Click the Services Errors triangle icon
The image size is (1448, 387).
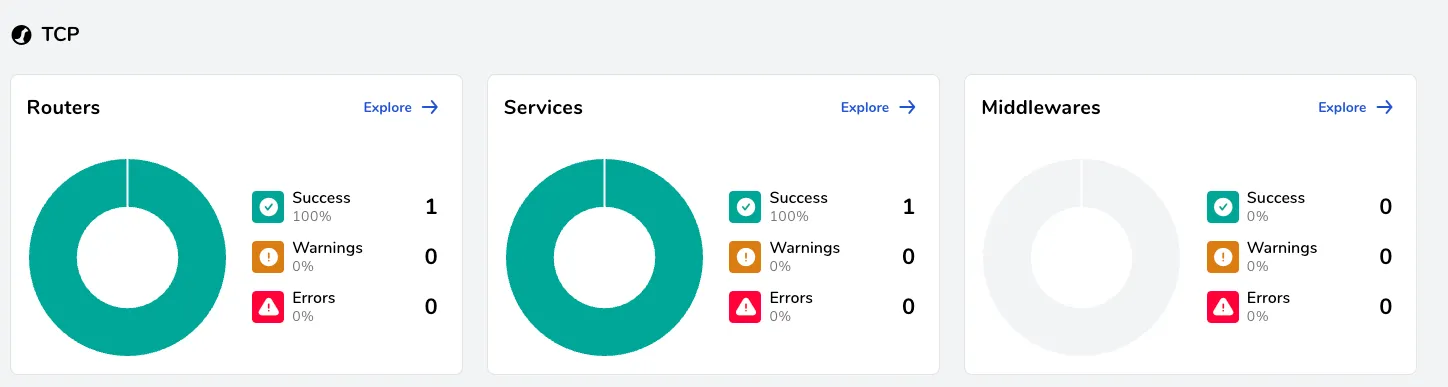click(x=745, y=307)
